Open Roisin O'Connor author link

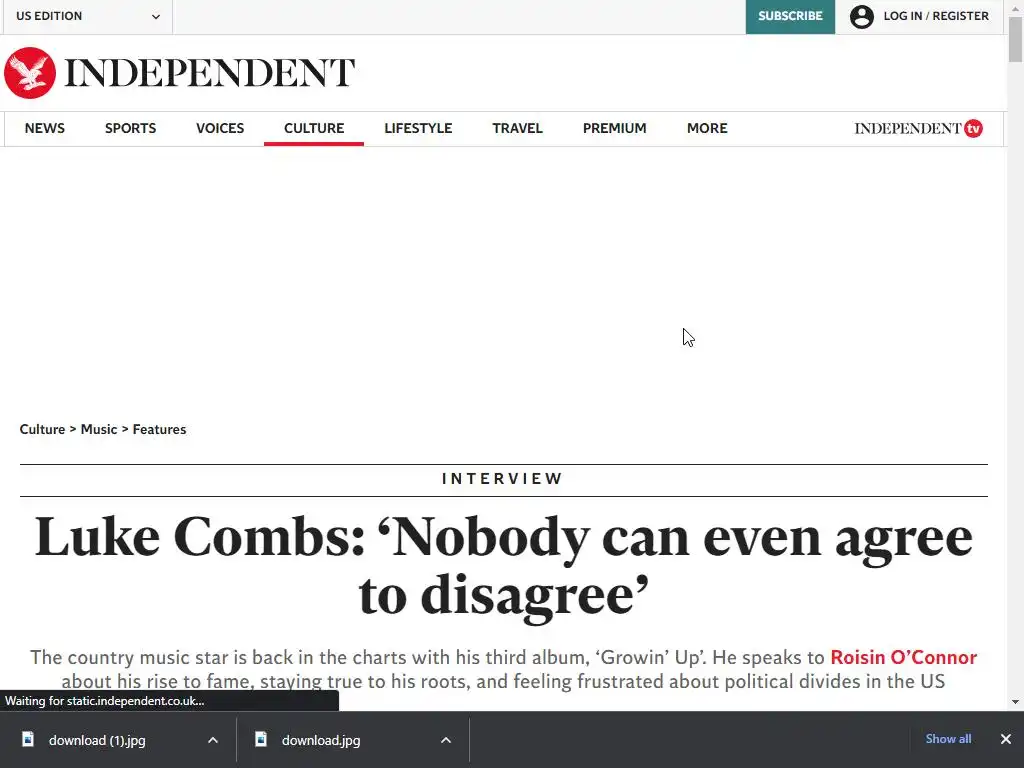pyautogui.click(x=903, y=657)
